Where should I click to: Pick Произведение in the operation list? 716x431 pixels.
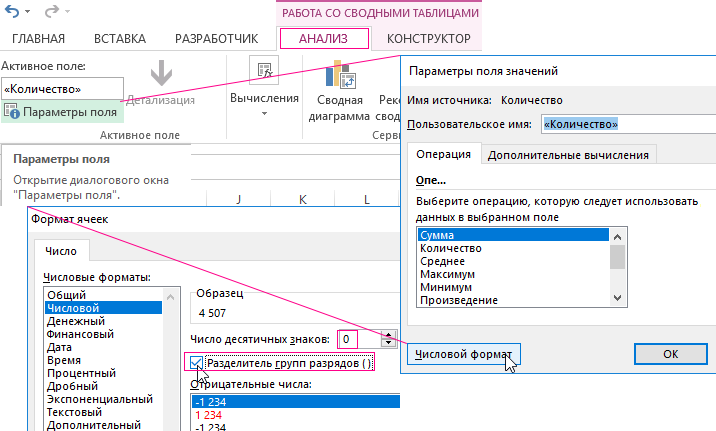click(513, 300)
